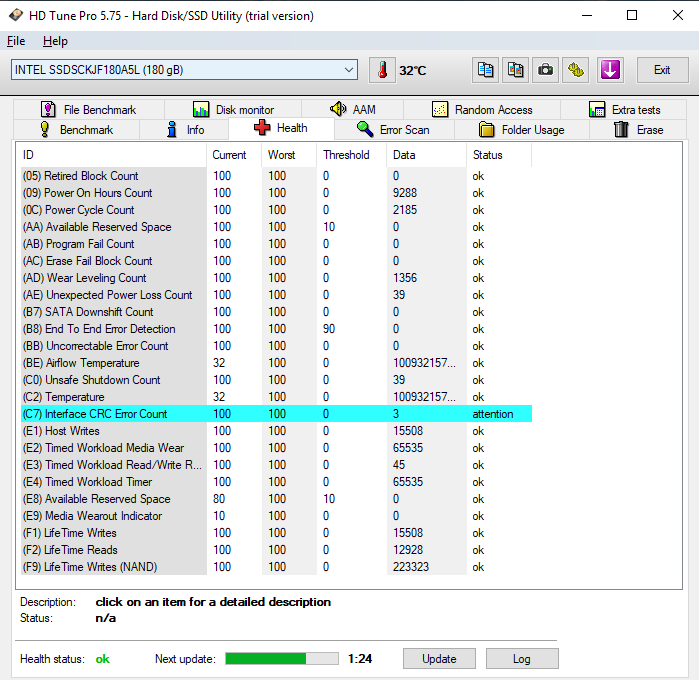The width and height of the screenshot is (699, 680).
Task: Select the (E1) Host Writes row
Action: 276,431
